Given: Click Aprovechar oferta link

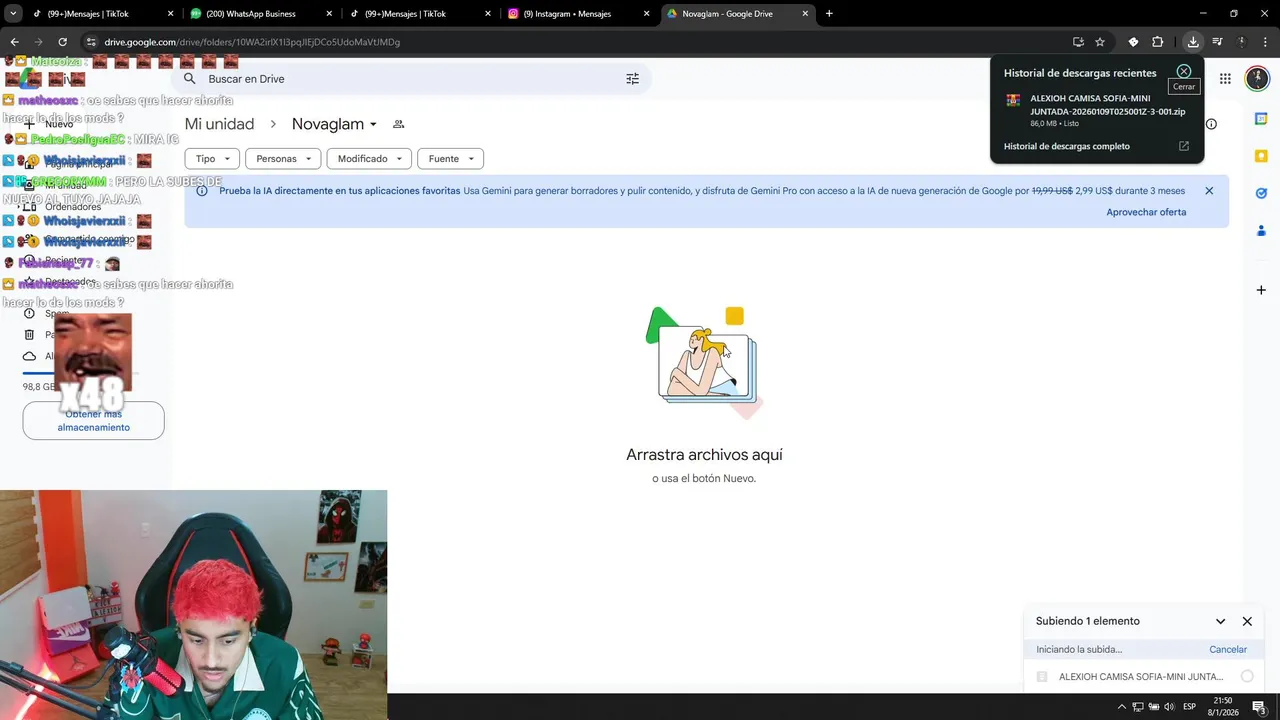Looking at the screenshot, I should [x=1146, y=212].
